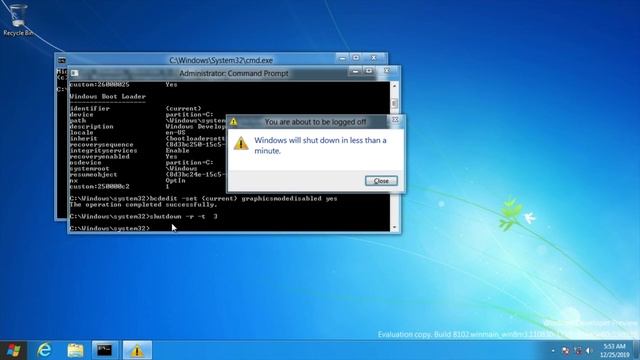Maximize the C:\Windows\System32\cmd.exe window
This screenshot has width=640, height=360.
356,58
